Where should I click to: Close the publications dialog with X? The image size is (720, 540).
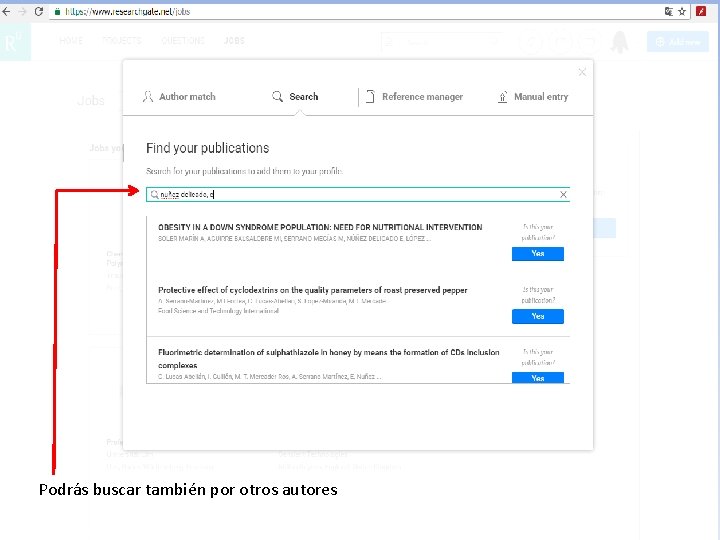[x=582, y=72]
